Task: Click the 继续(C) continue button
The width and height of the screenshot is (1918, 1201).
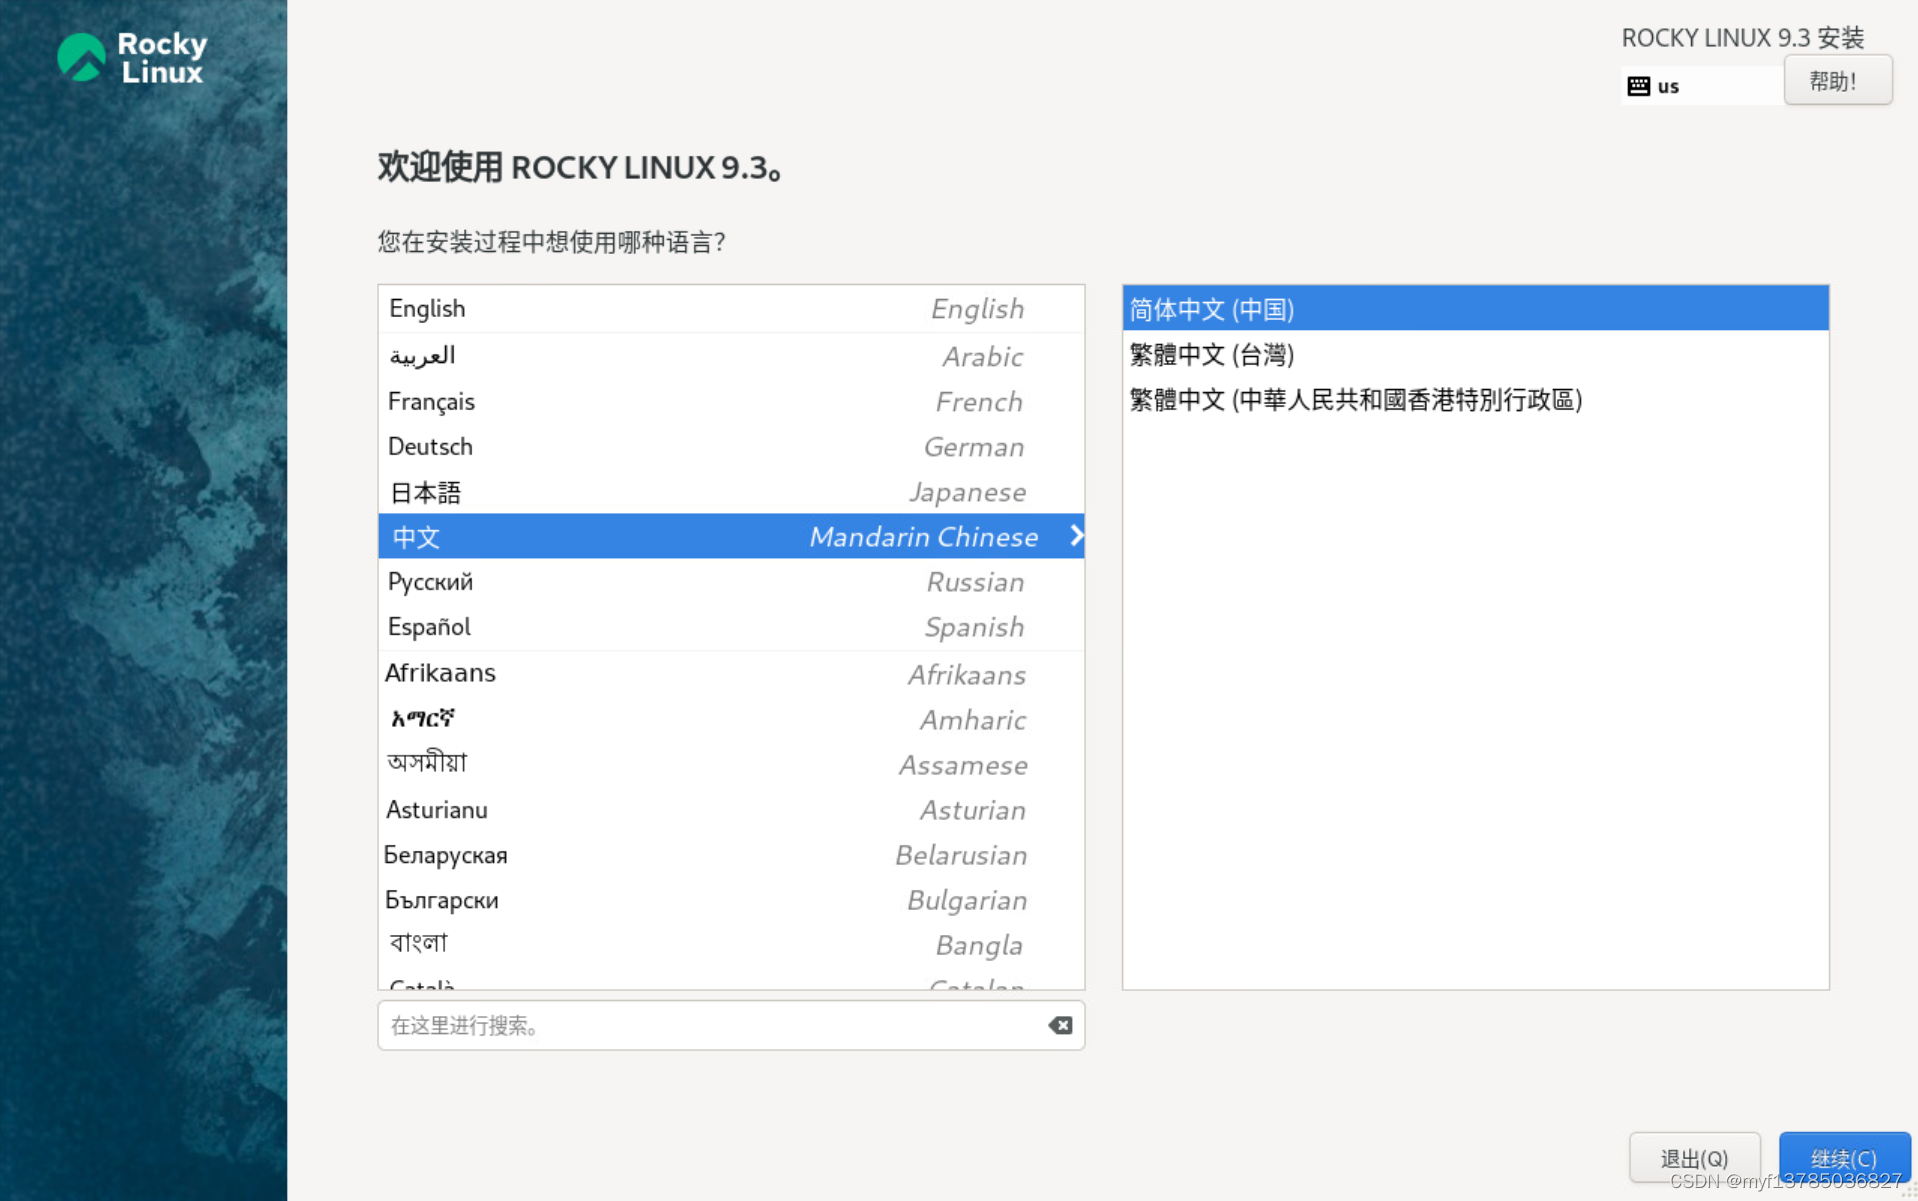Action: tap(1844, 1158)
